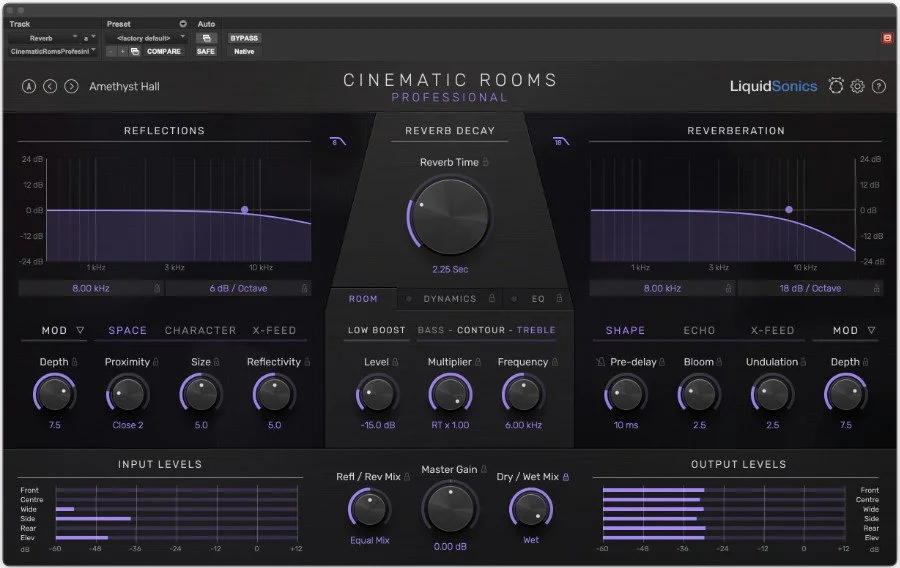Open the clock icon next to LiquidSonics
The image size is (900, 568).
836,86
